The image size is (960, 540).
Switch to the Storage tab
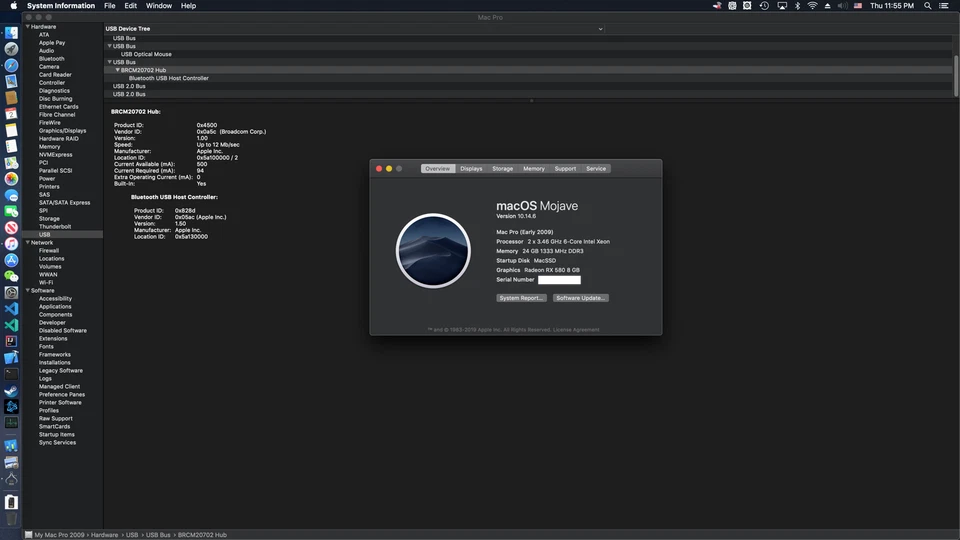[502, 169]
